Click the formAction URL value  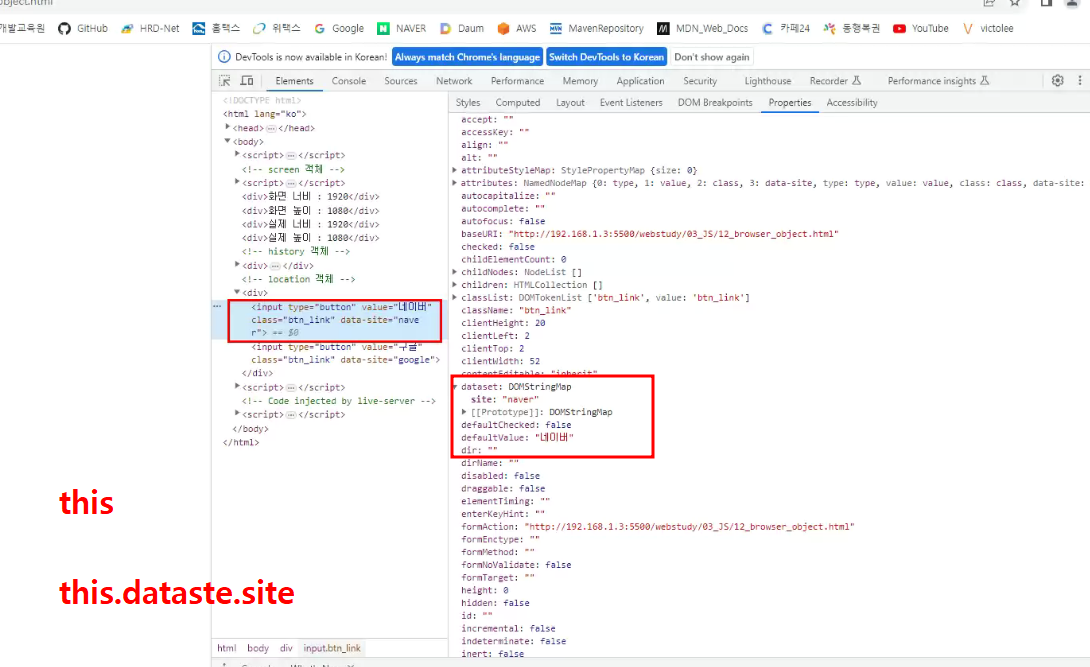click(x=689, y=527)
